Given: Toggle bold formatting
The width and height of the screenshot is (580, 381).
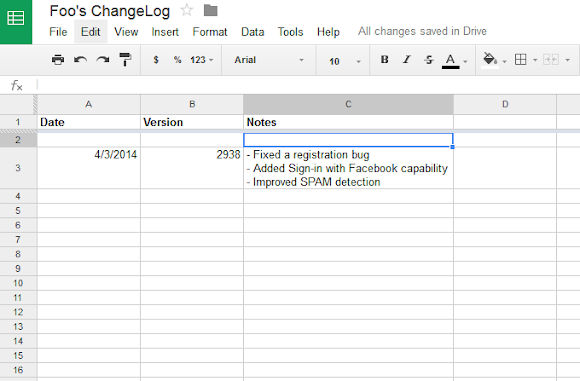Looking at the screenshot, I should [385, 60].
